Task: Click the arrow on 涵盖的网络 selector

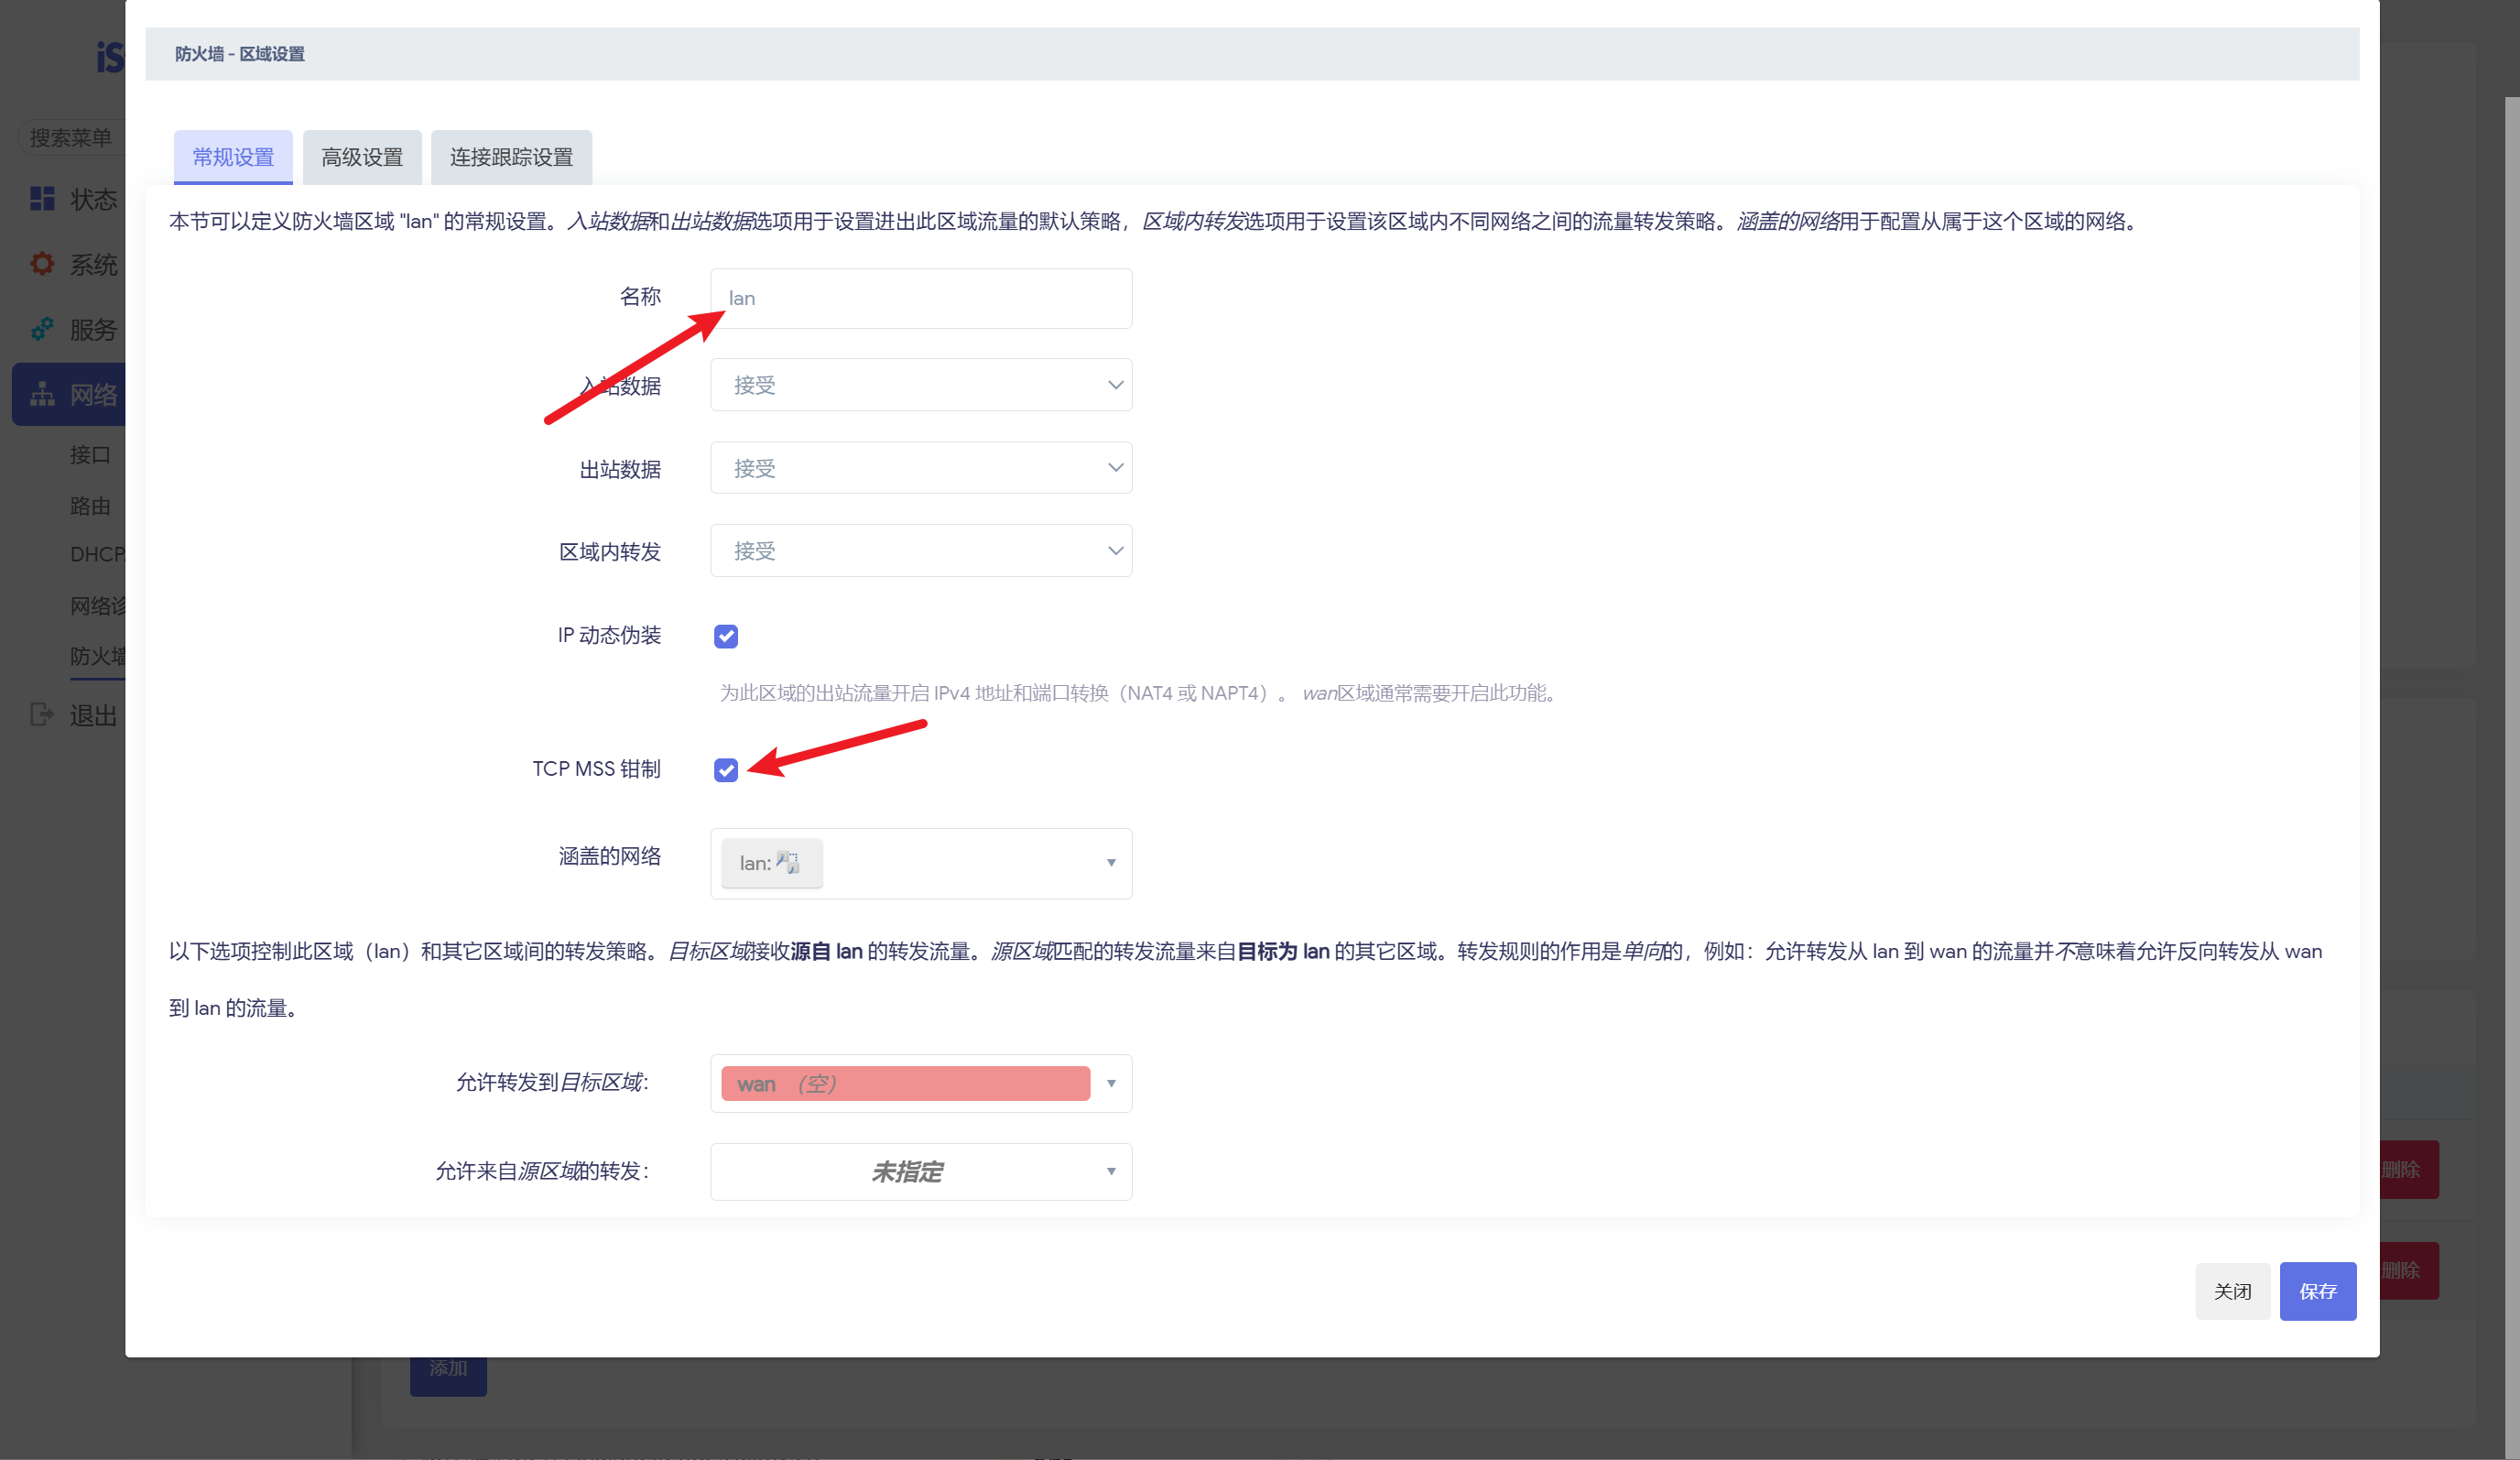Action: click(x=1110, y=863)
